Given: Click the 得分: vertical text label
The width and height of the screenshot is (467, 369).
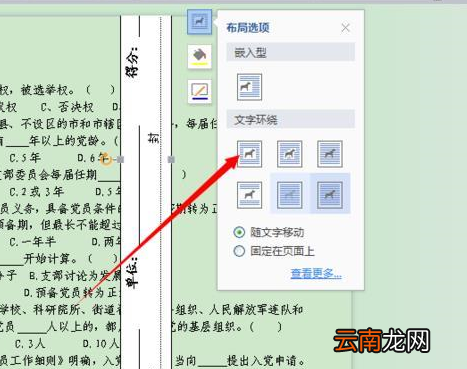Looking at the screenshot, I should (x=132, y=62).
